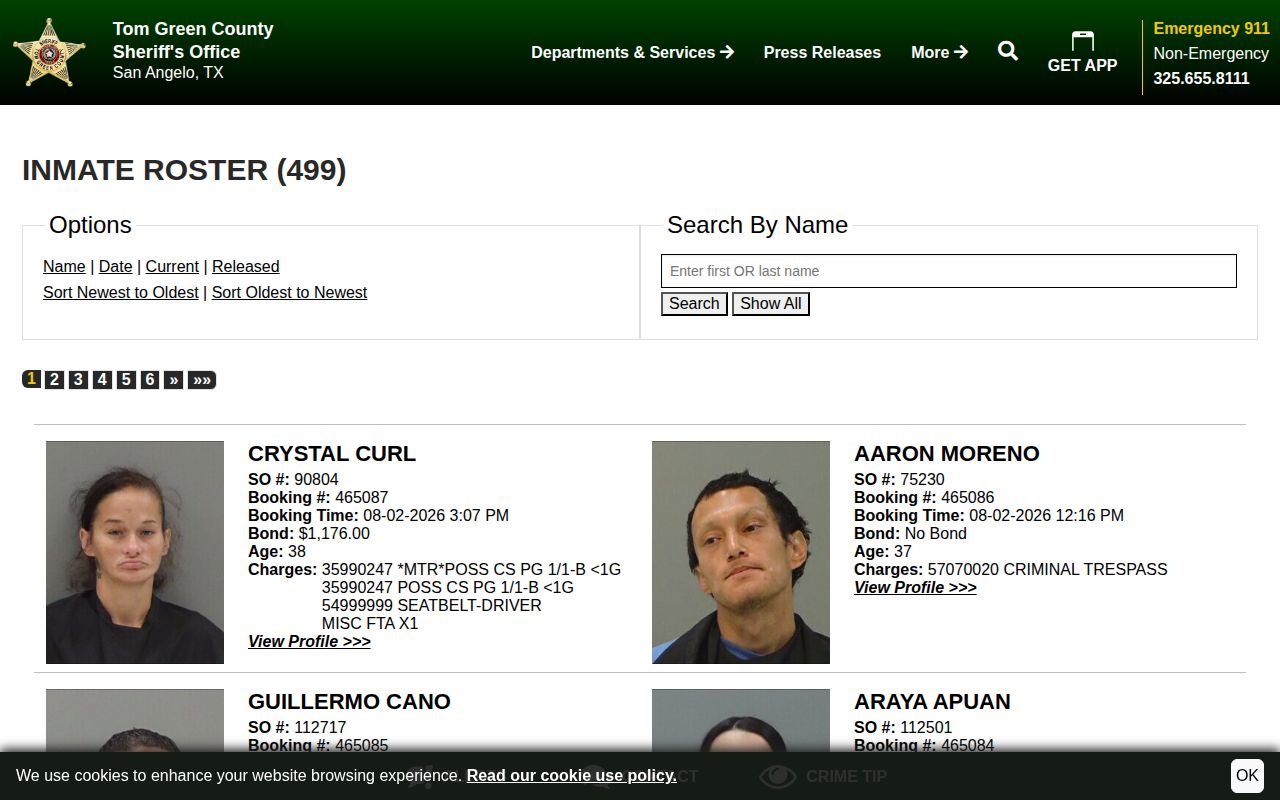
Task: Select MISC FTA X1 charge line
Action: tap(370, 623)
